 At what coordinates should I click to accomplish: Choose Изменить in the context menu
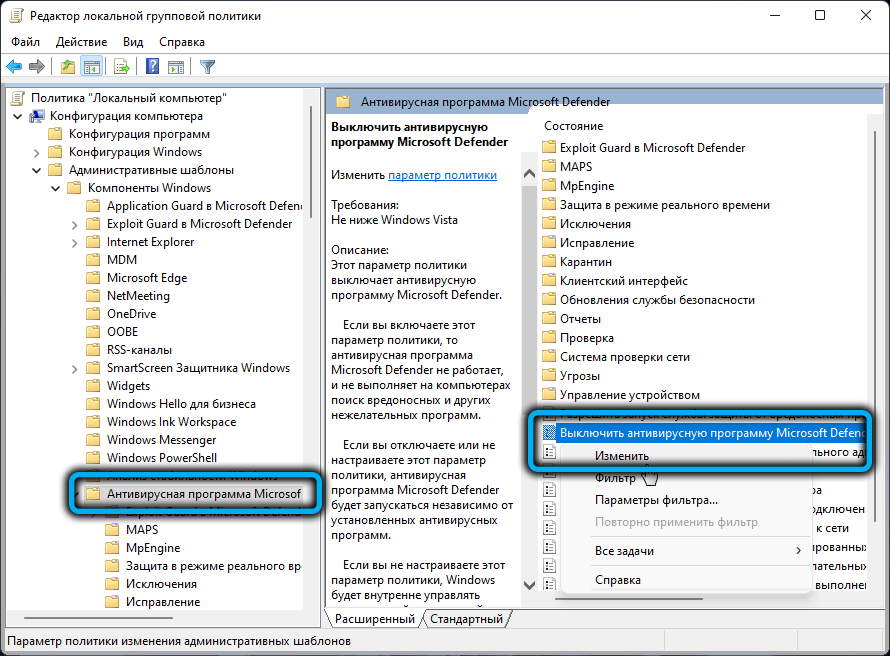(x=622, y=455)
